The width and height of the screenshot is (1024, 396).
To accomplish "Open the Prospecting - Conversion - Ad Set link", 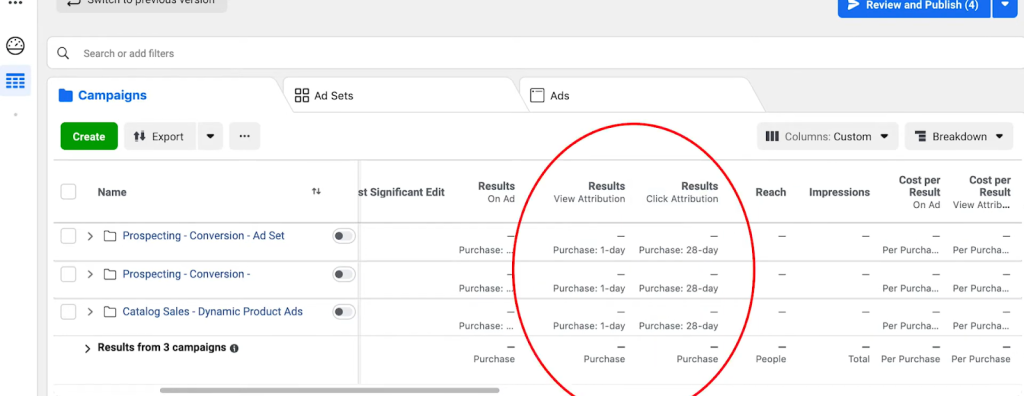I will tap(204, 236).
